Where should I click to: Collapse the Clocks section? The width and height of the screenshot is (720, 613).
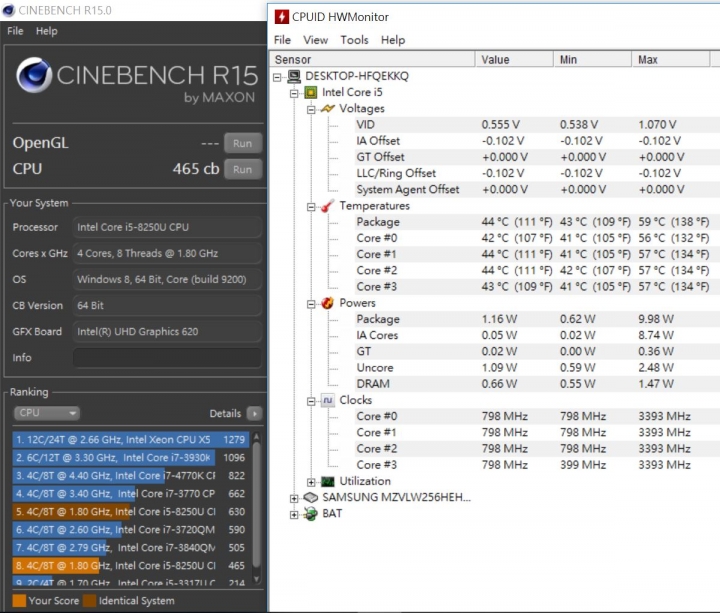[x=311, y=401]
